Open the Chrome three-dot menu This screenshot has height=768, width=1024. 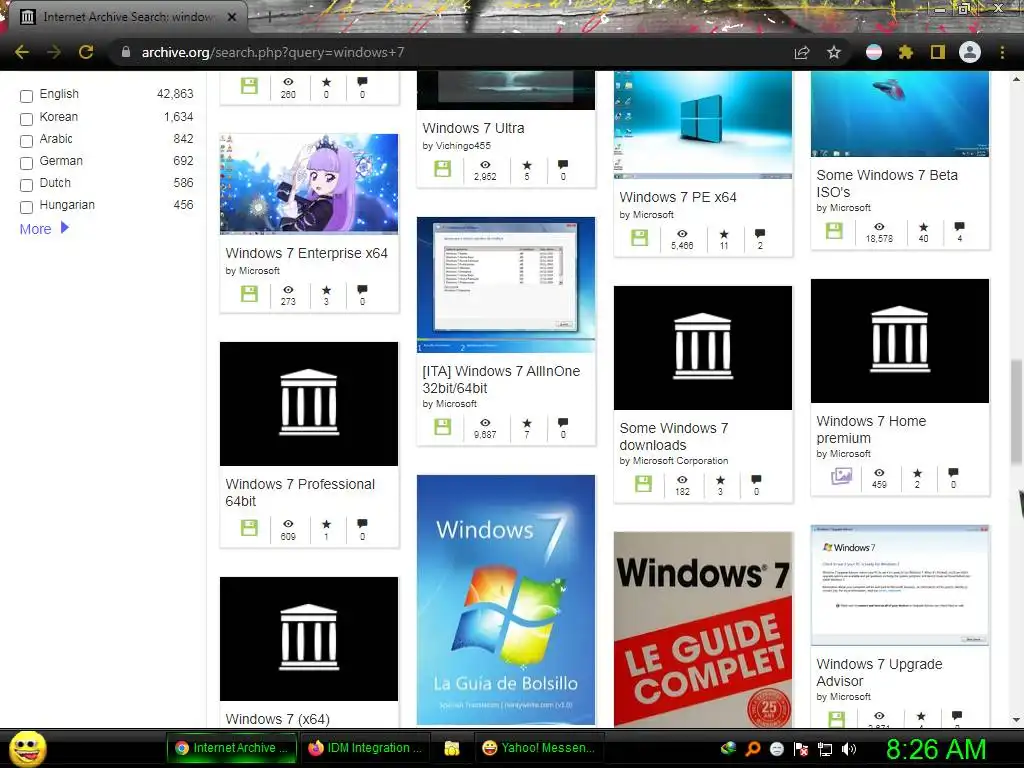pos(1002,52)
